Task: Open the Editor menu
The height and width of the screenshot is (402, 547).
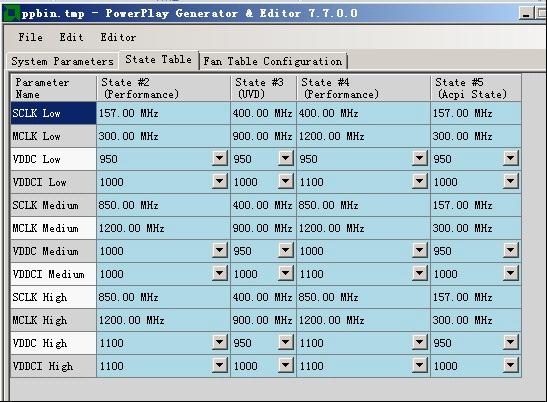Action: tap(118, 37)
